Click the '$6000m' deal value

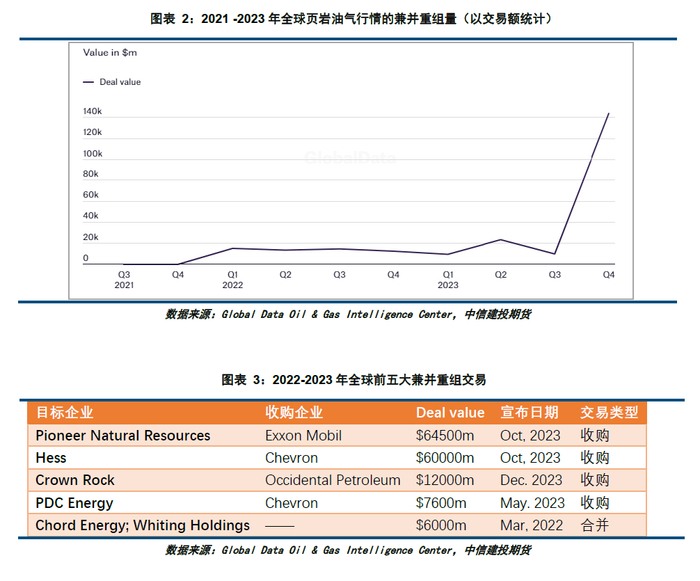(441, 525)
